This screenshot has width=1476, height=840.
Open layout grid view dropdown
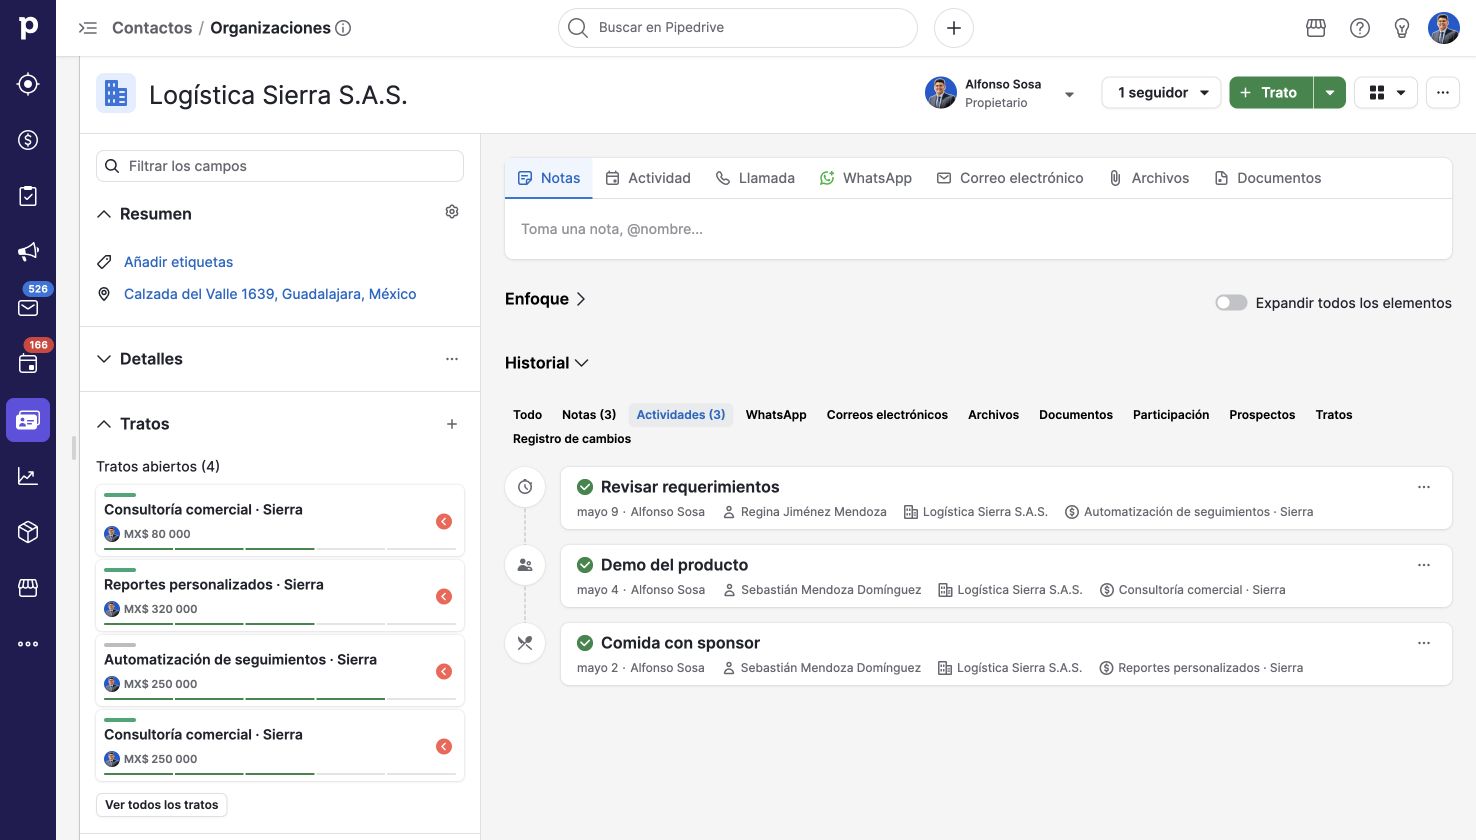[1386, 93]
